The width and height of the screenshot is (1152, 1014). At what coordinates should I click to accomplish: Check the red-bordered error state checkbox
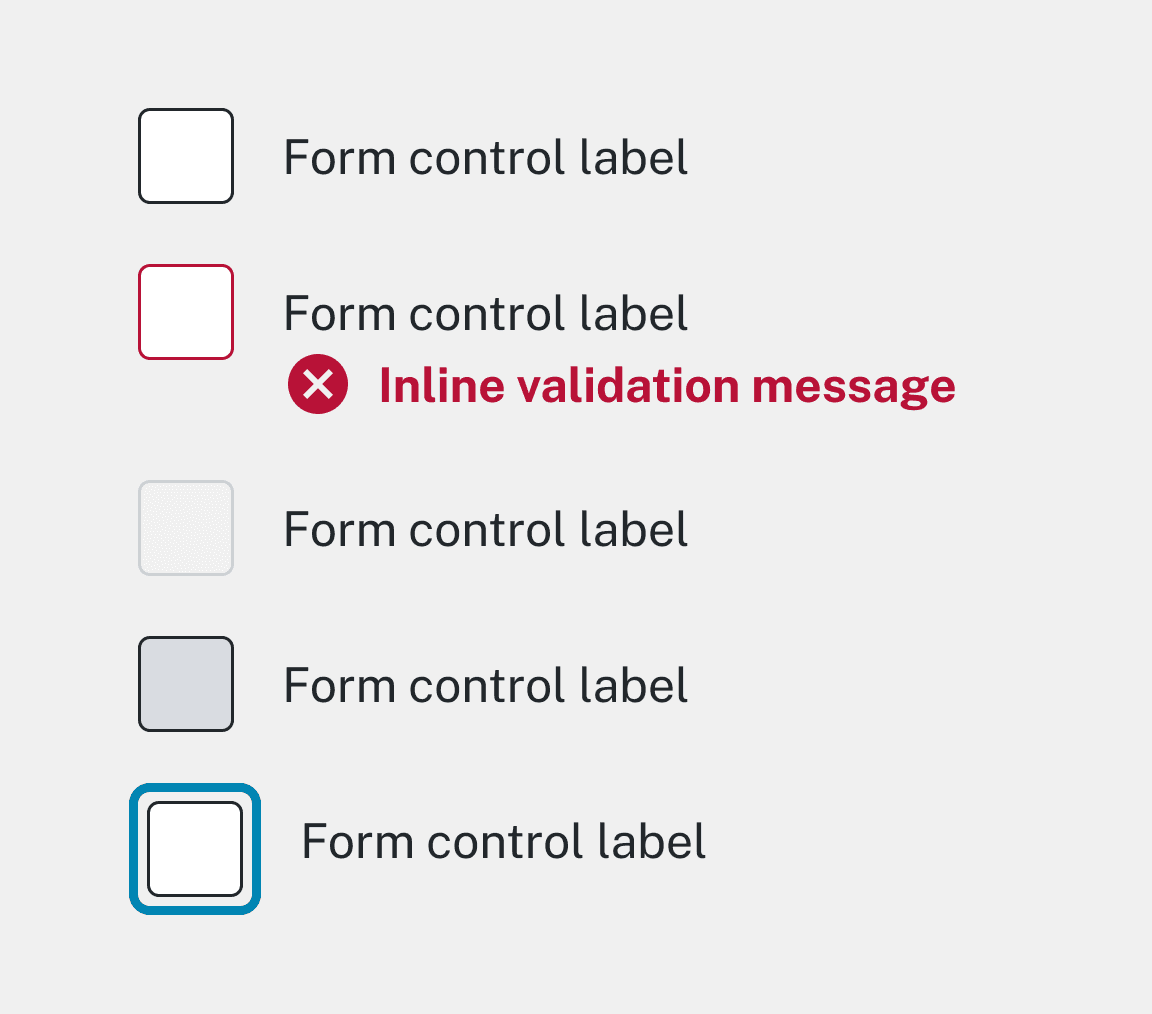click(186, 312)
